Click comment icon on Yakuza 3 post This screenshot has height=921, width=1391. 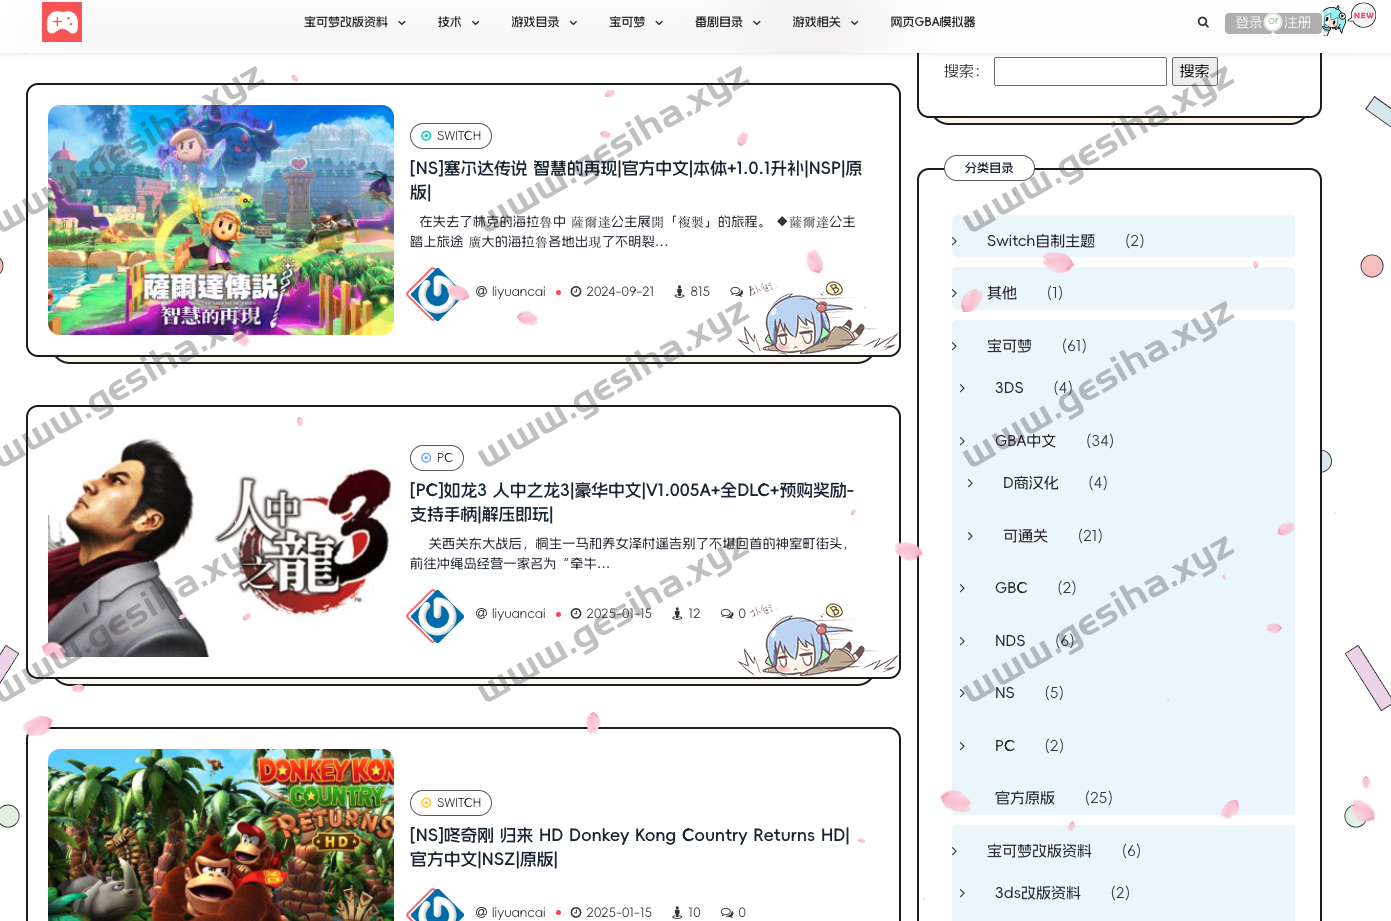[x=727, y=614]
